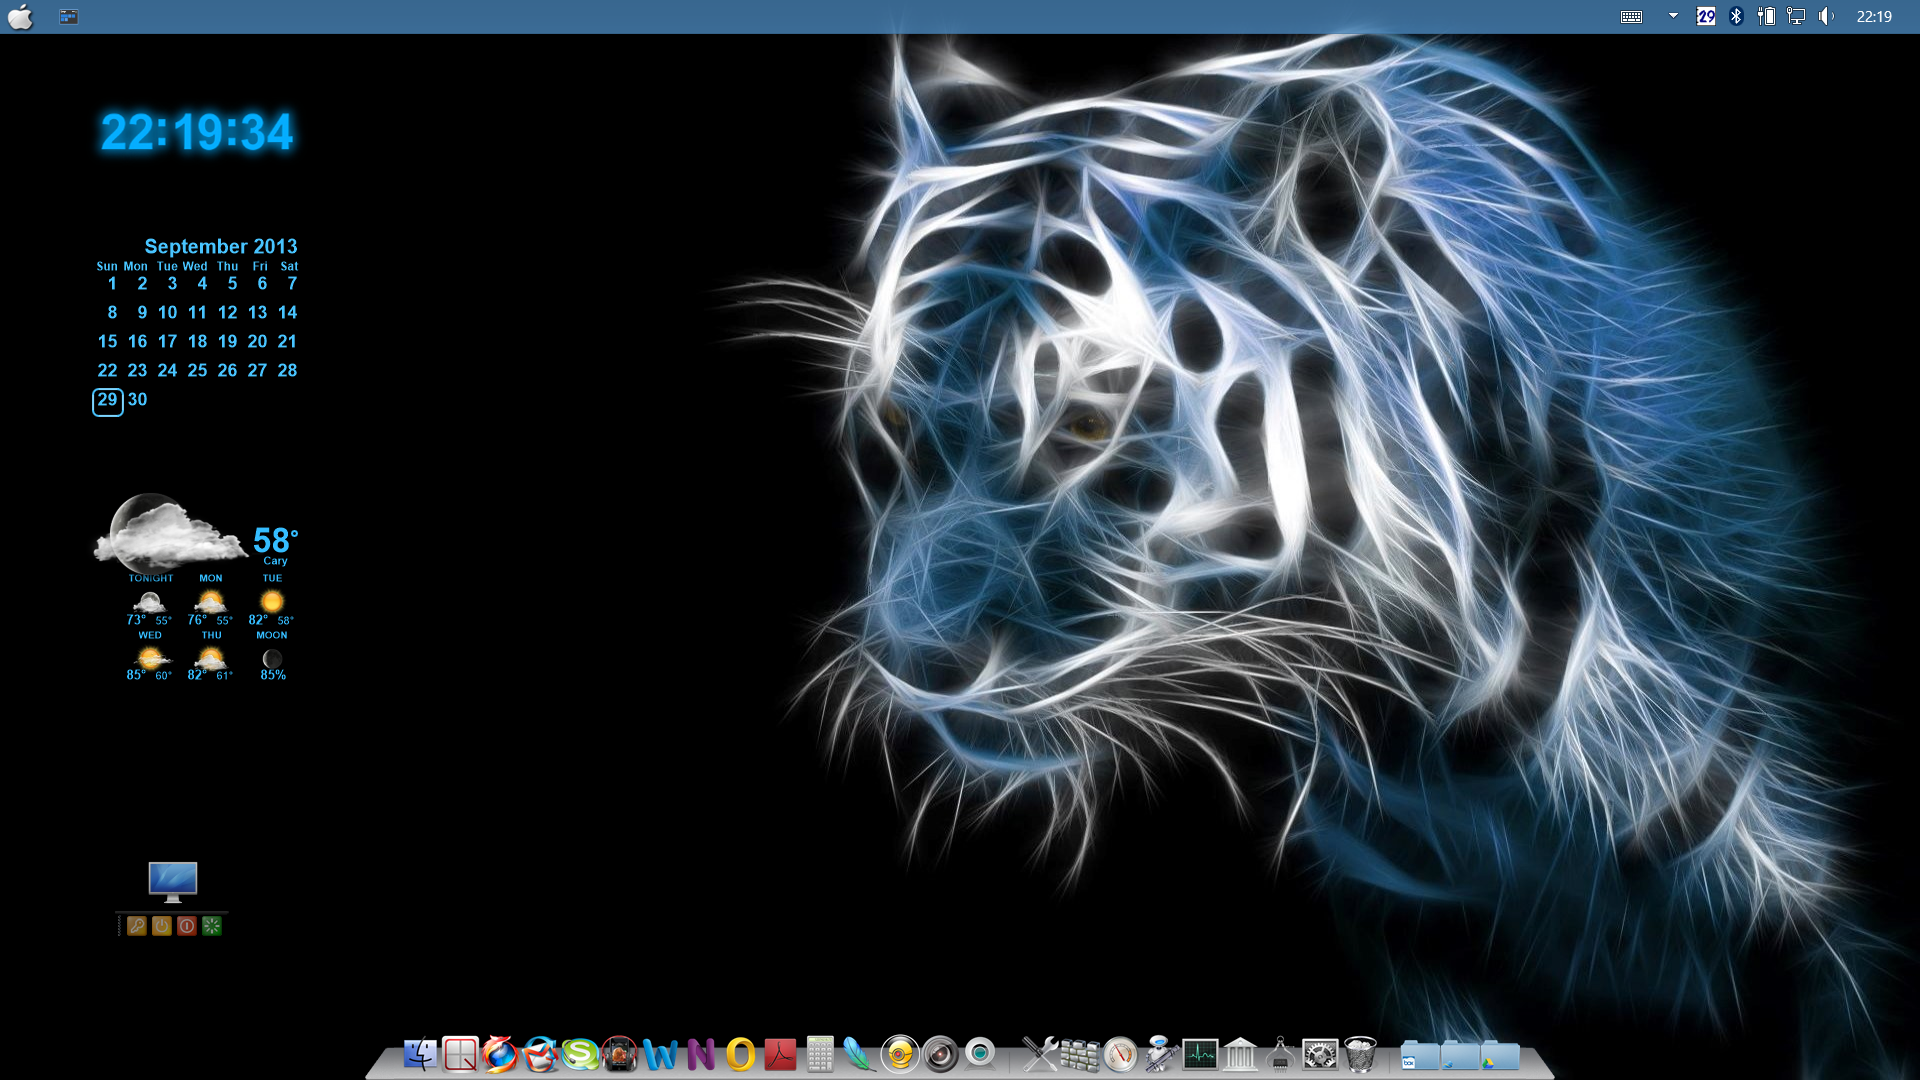Viewport: 1920px width, 1080px height.
Task: Open the network connection tray icon
Action: click(1796, 16)
